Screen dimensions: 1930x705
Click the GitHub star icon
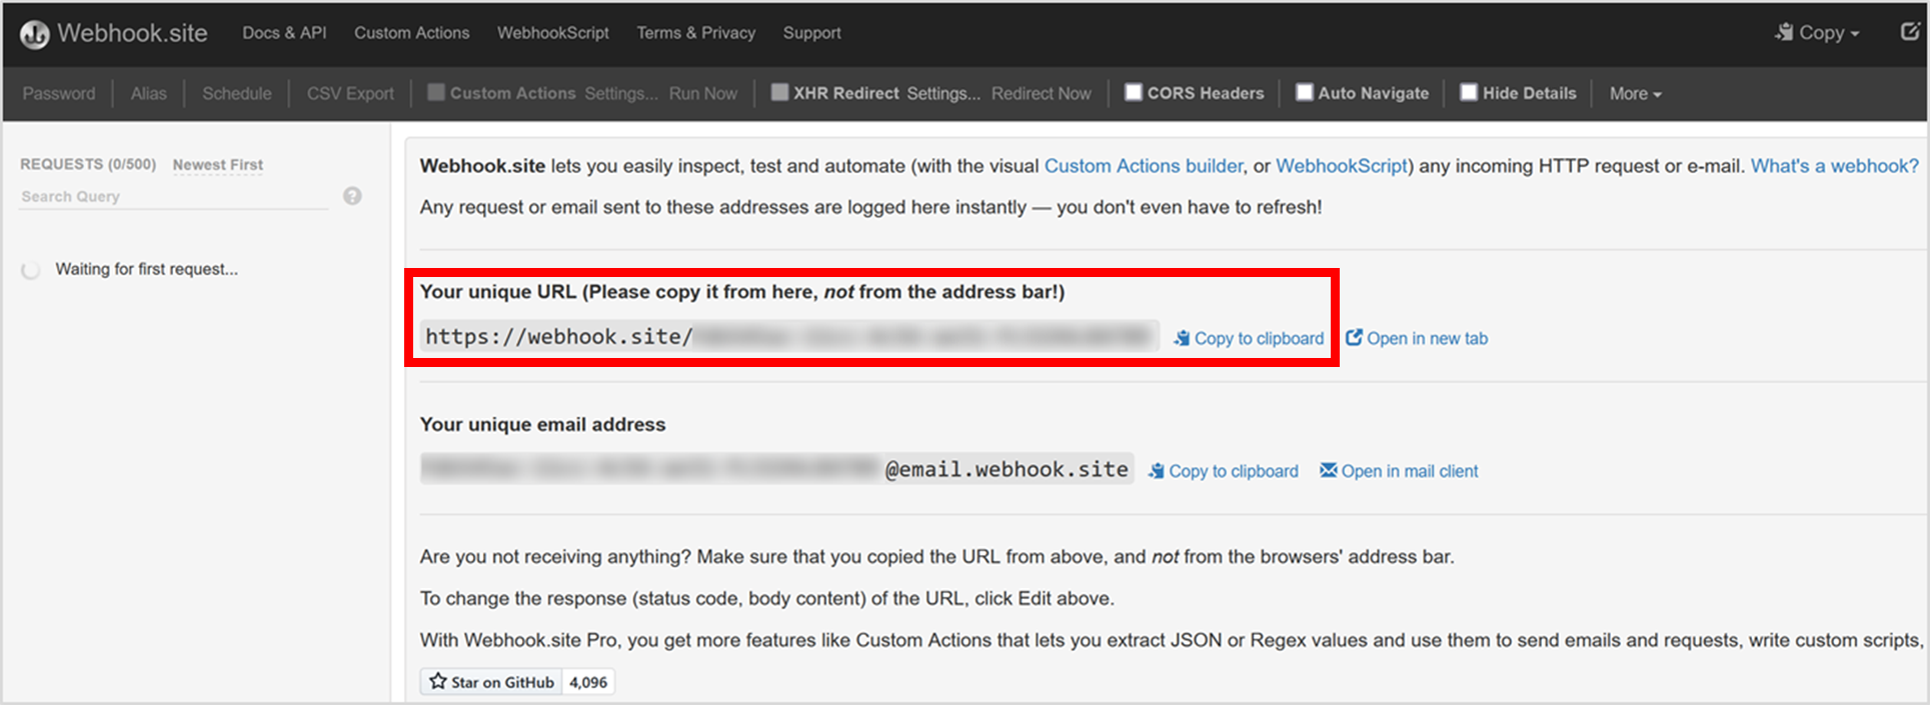point(438,682)
